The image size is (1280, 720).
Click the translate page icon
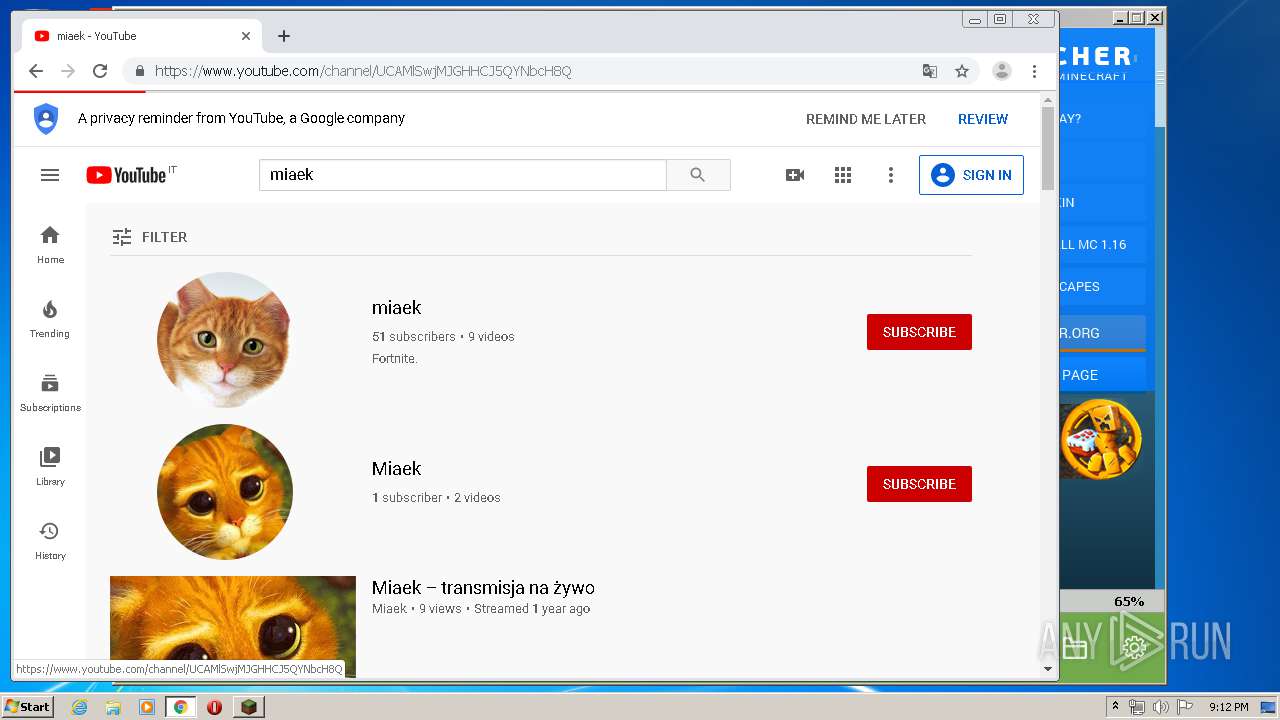click(930, 71)
